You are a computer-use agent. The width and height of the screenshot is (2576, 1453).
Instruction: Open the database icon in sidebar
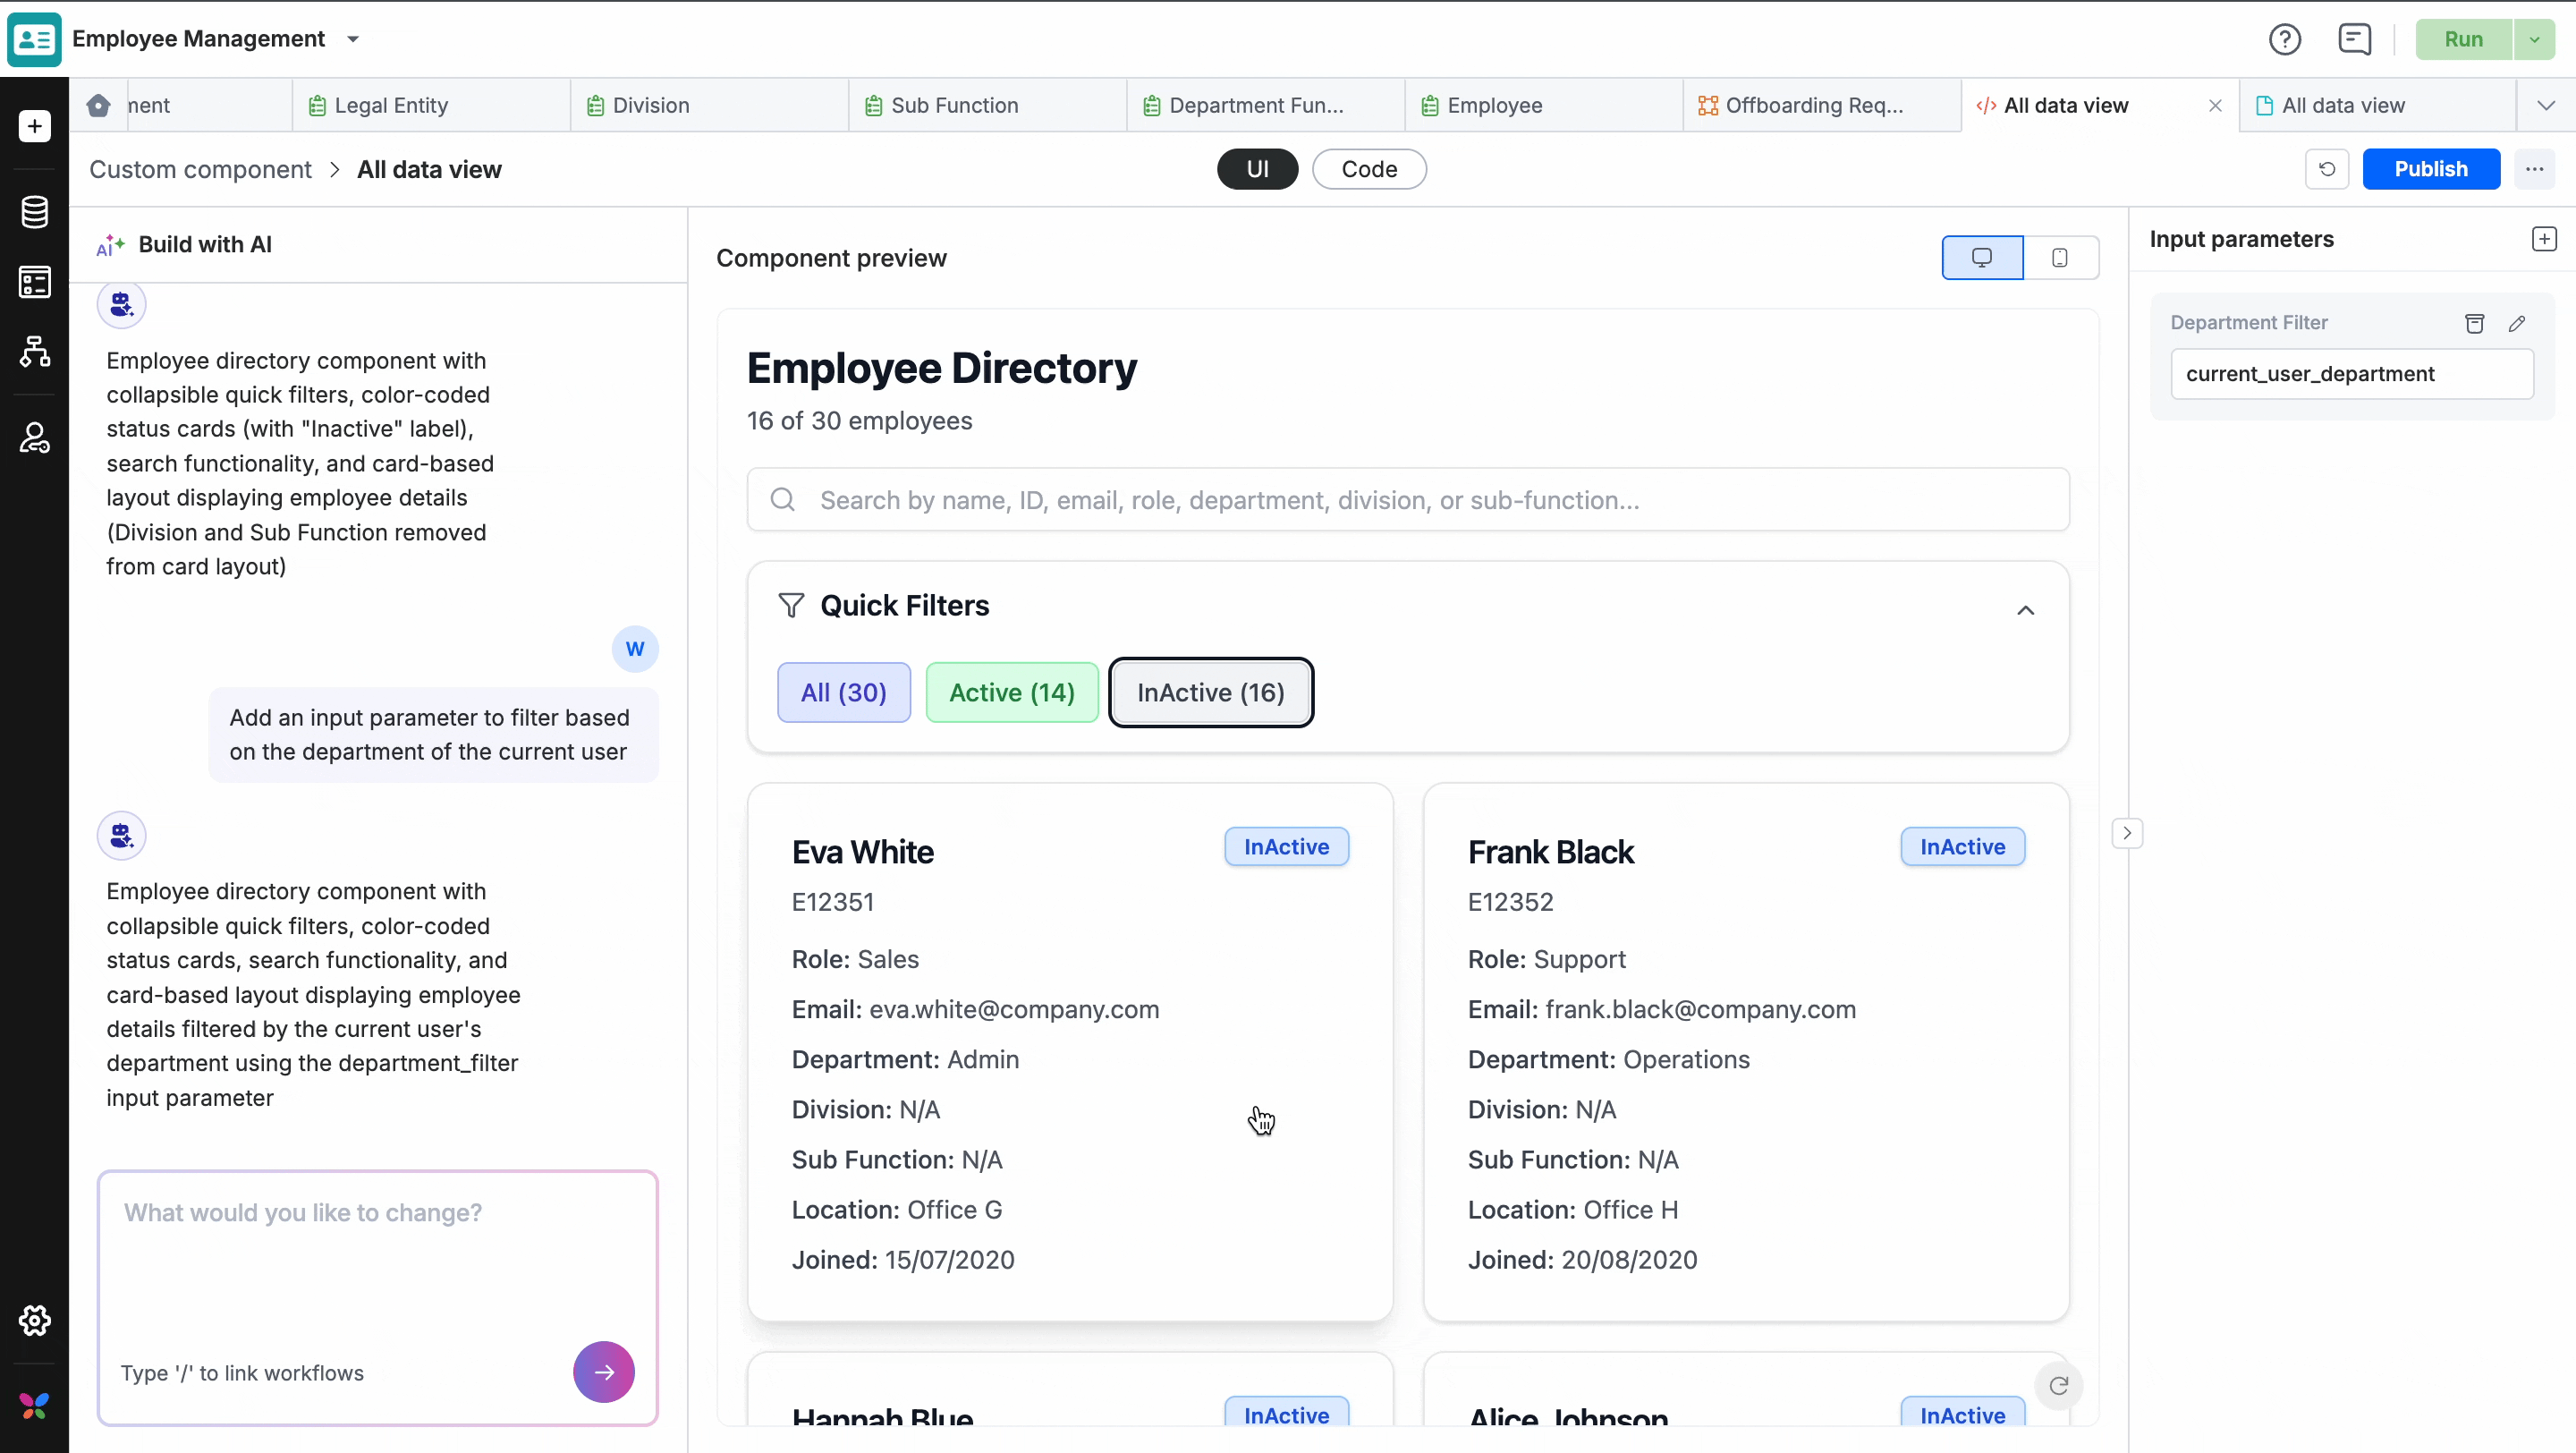tap(35, 212)
